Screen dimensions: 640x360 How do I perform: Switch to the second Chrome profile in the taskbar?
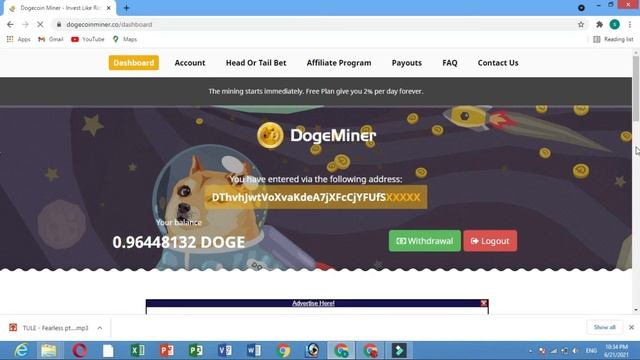[371, 351]
